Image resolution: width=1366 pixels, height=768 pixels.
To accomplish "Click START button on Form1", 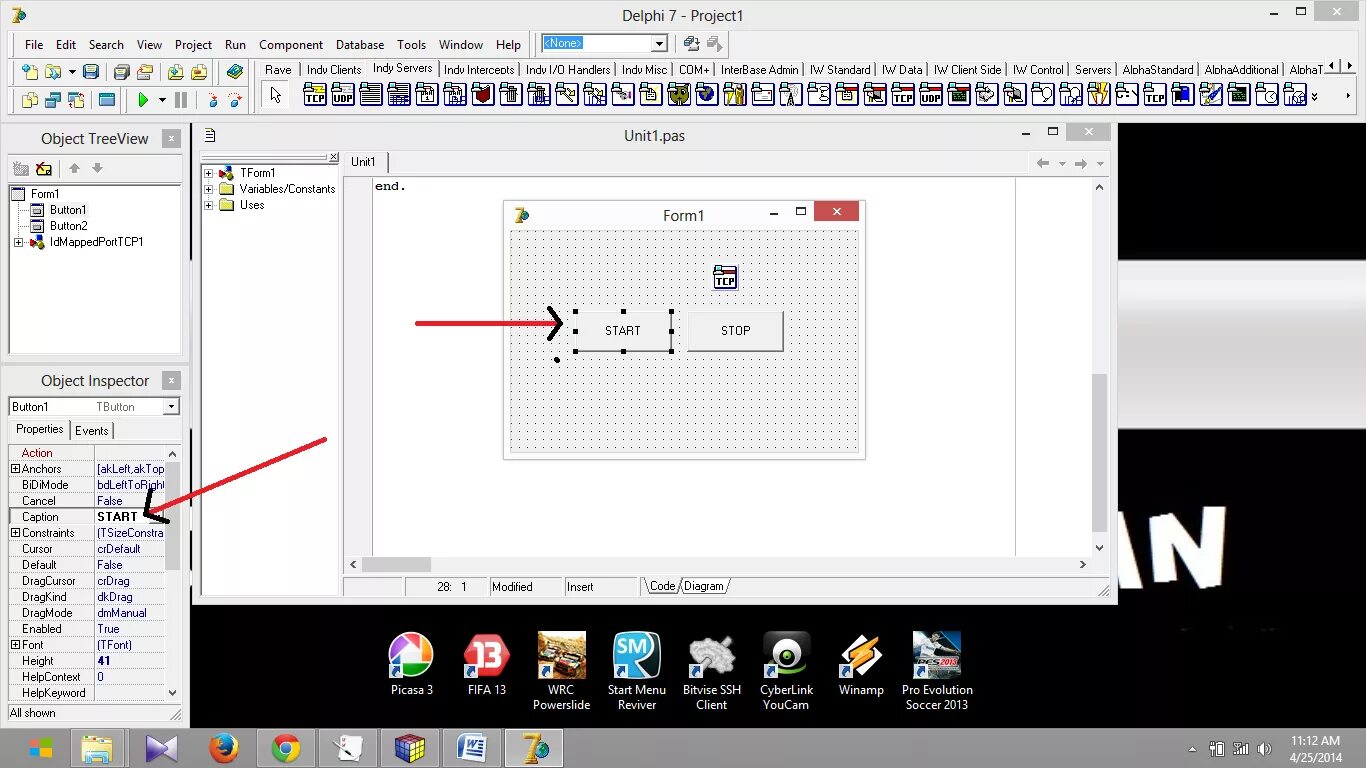I will coord(623,331).
